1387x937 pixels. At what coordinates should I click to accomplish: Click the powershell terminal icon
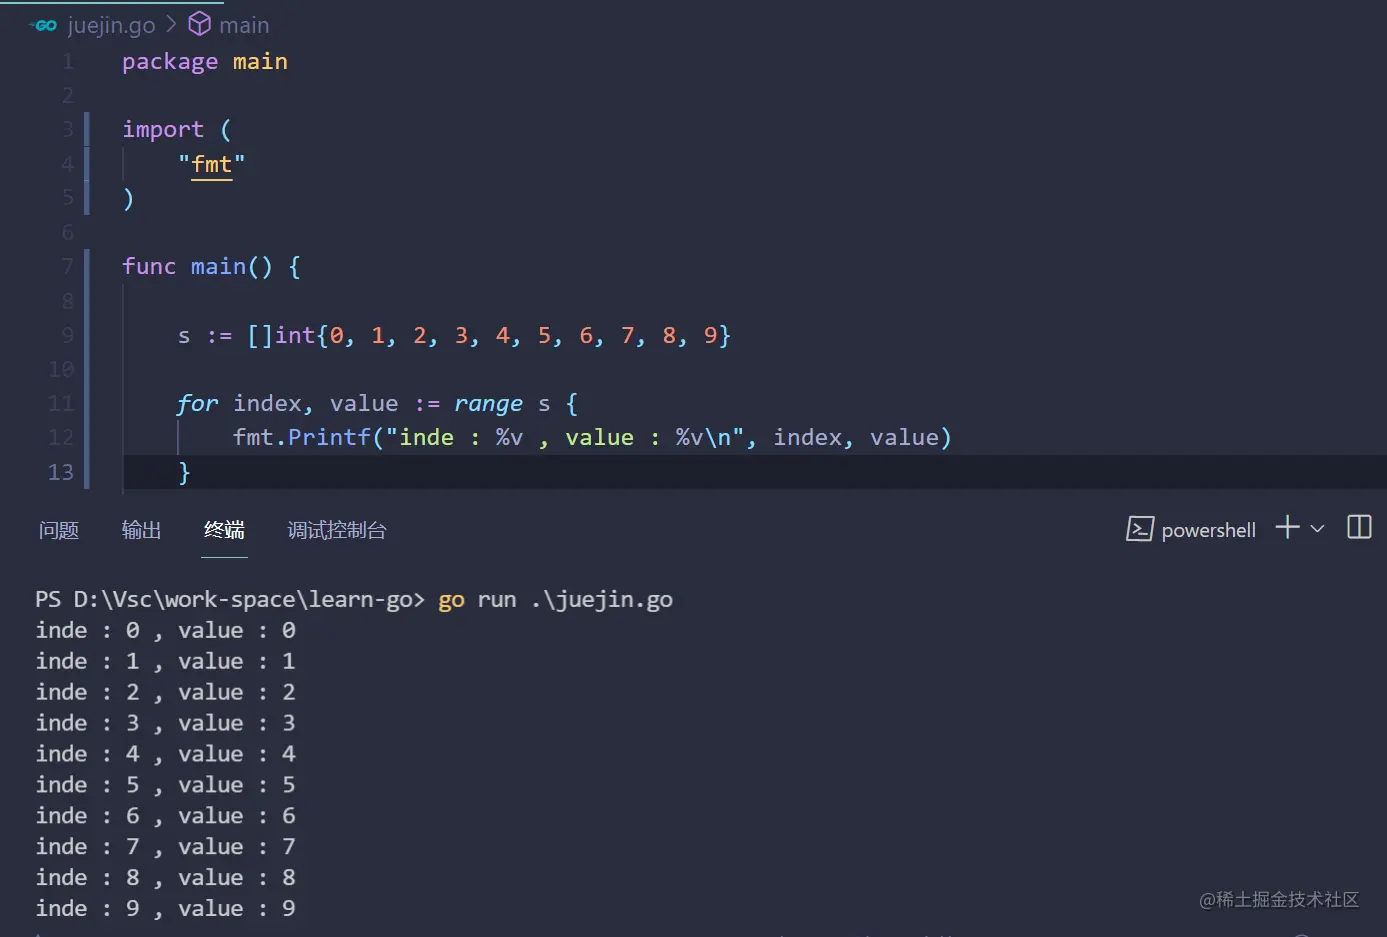point(1140,529)
